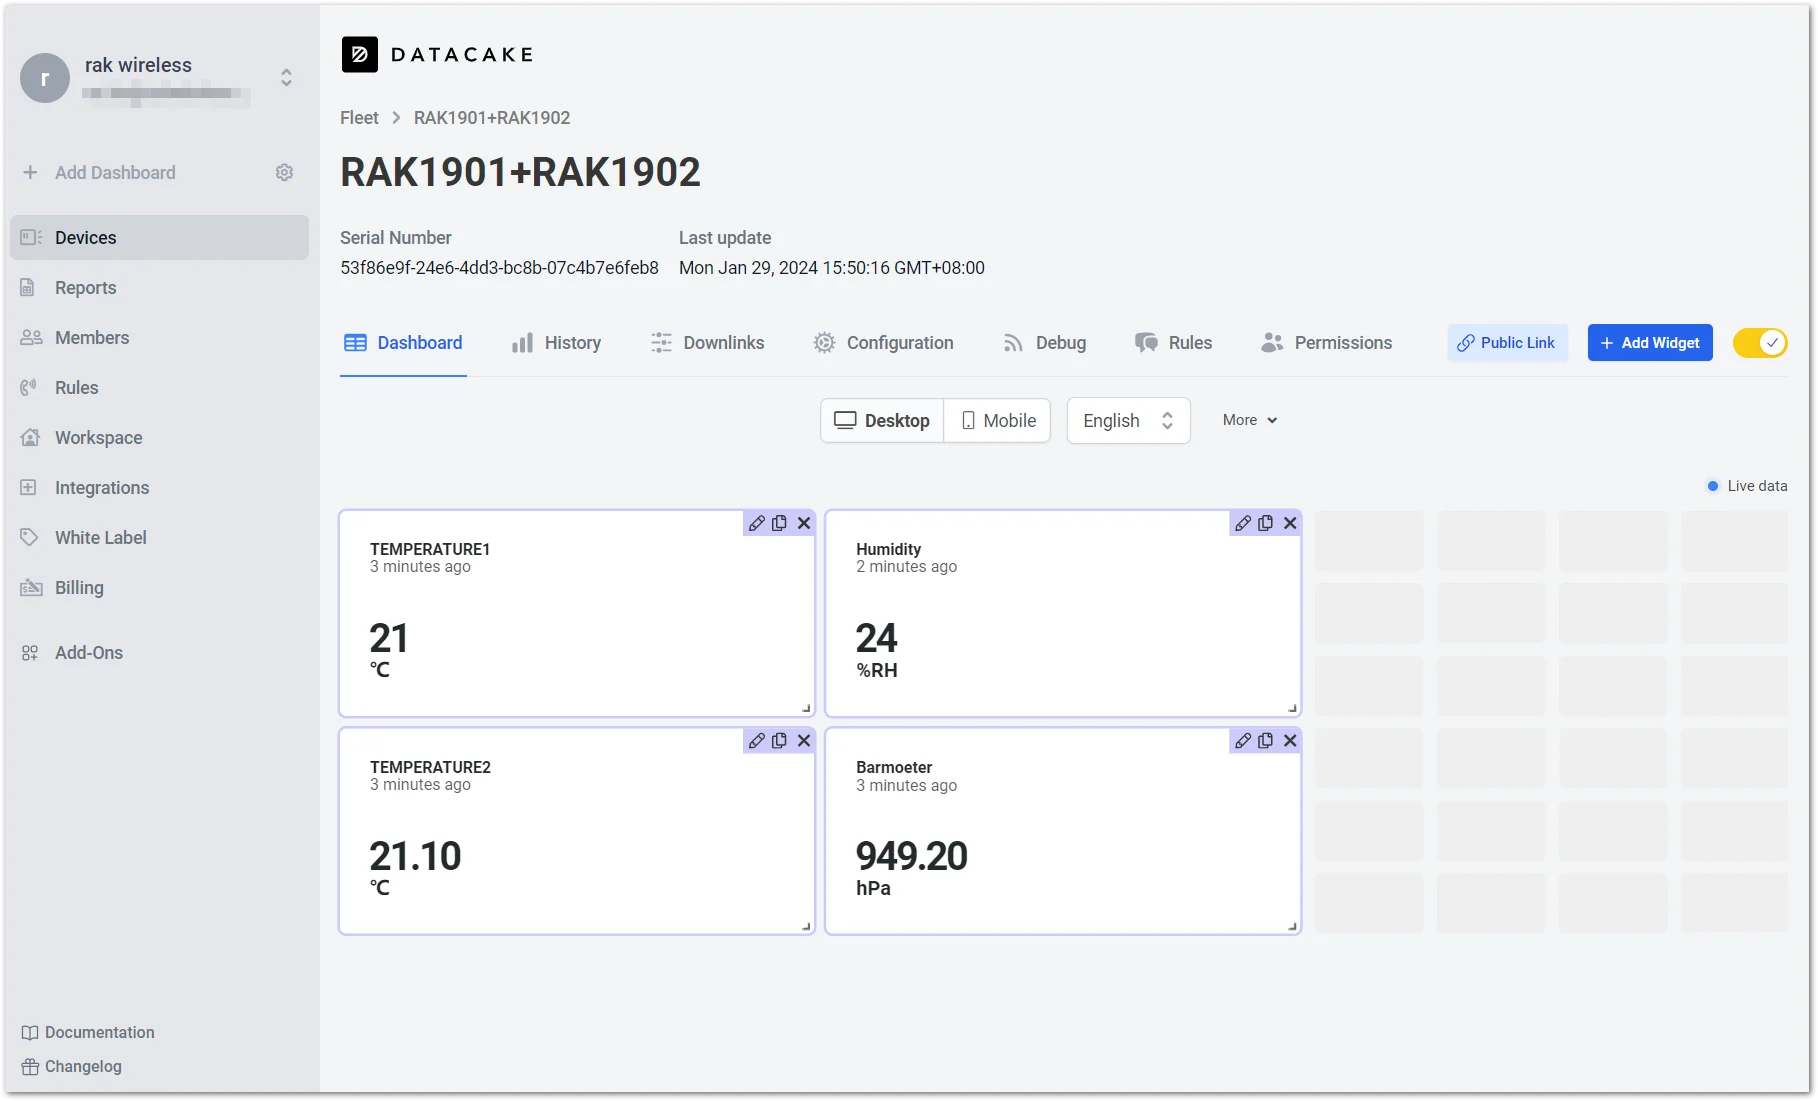The width and height of the screenshot is (1818, 1101).
Task: Click the RAK1901+RAK1902 page heading
Action: (520, 172)
